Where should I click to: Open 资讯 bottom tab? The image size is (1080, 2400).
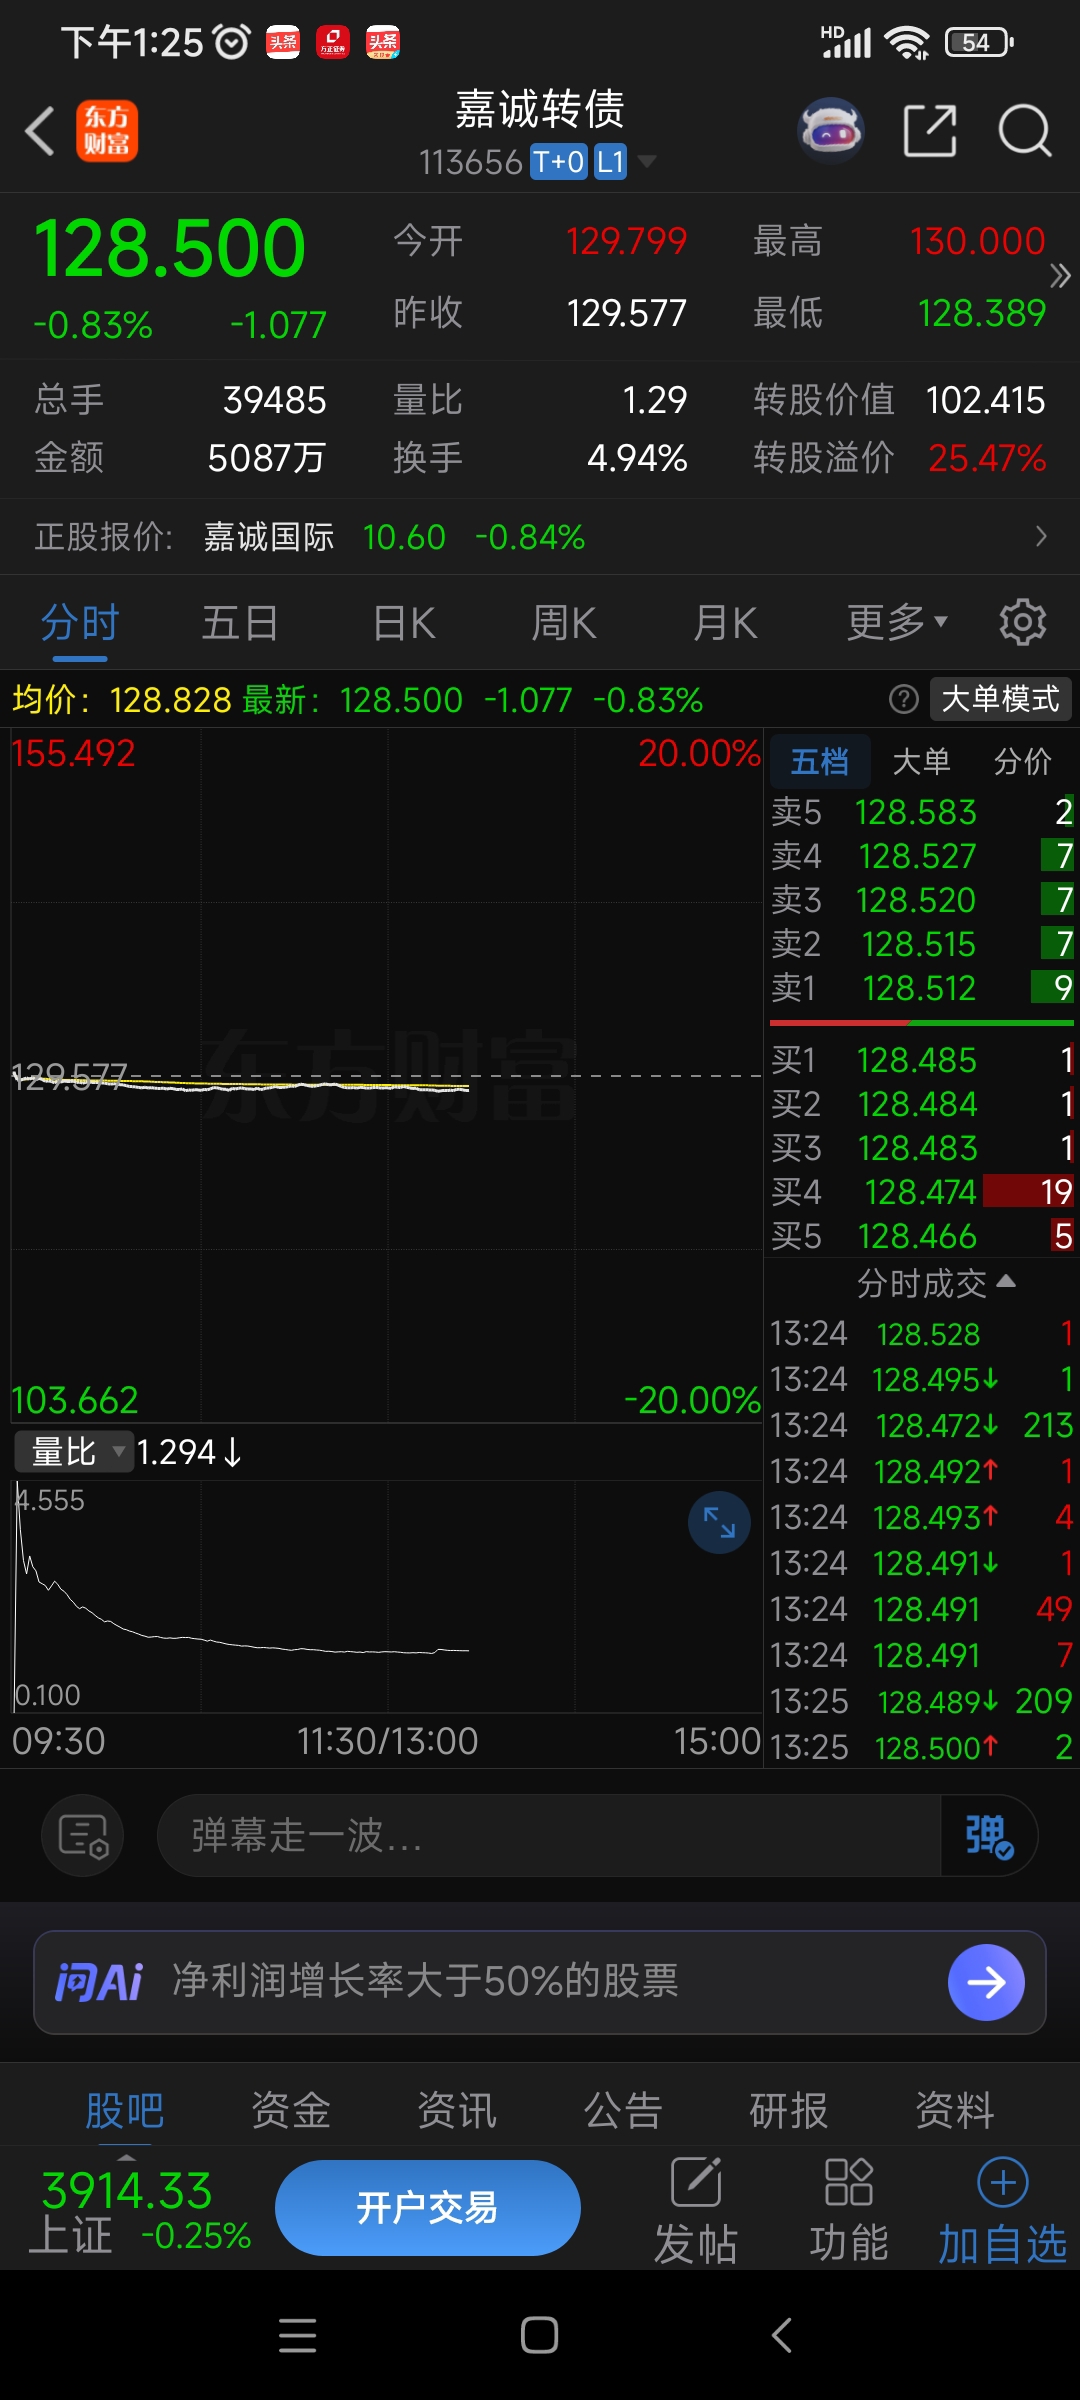(x=457, y=2110)
